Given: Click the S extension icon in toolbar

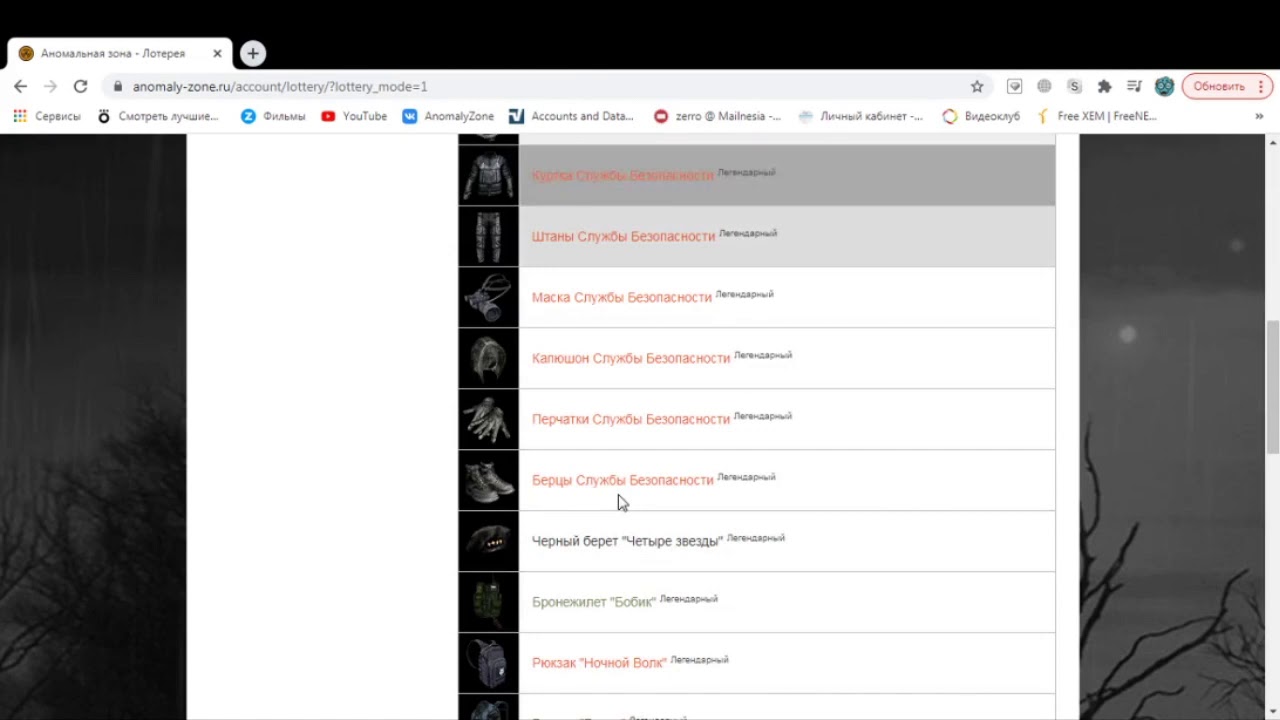Looking at the screenshot, I should [x=1074, y=86].
